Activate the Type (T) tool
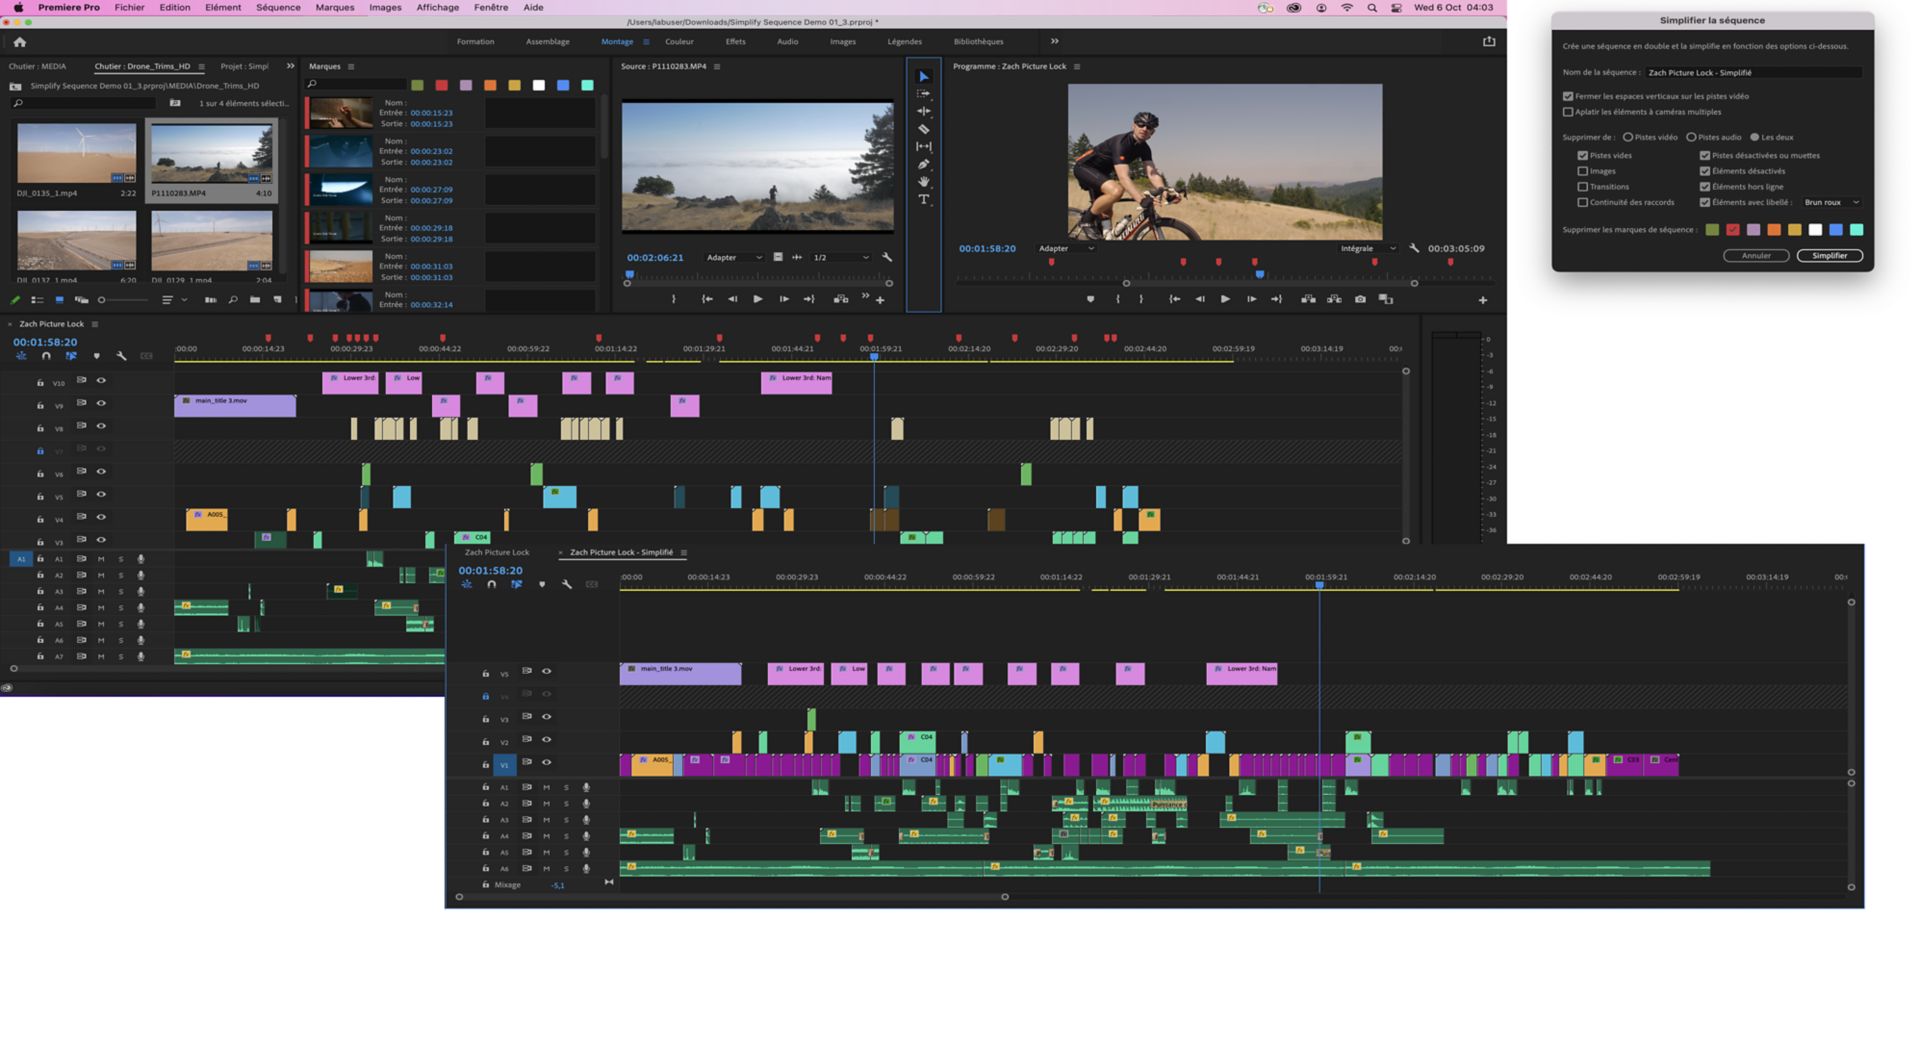 924,200
